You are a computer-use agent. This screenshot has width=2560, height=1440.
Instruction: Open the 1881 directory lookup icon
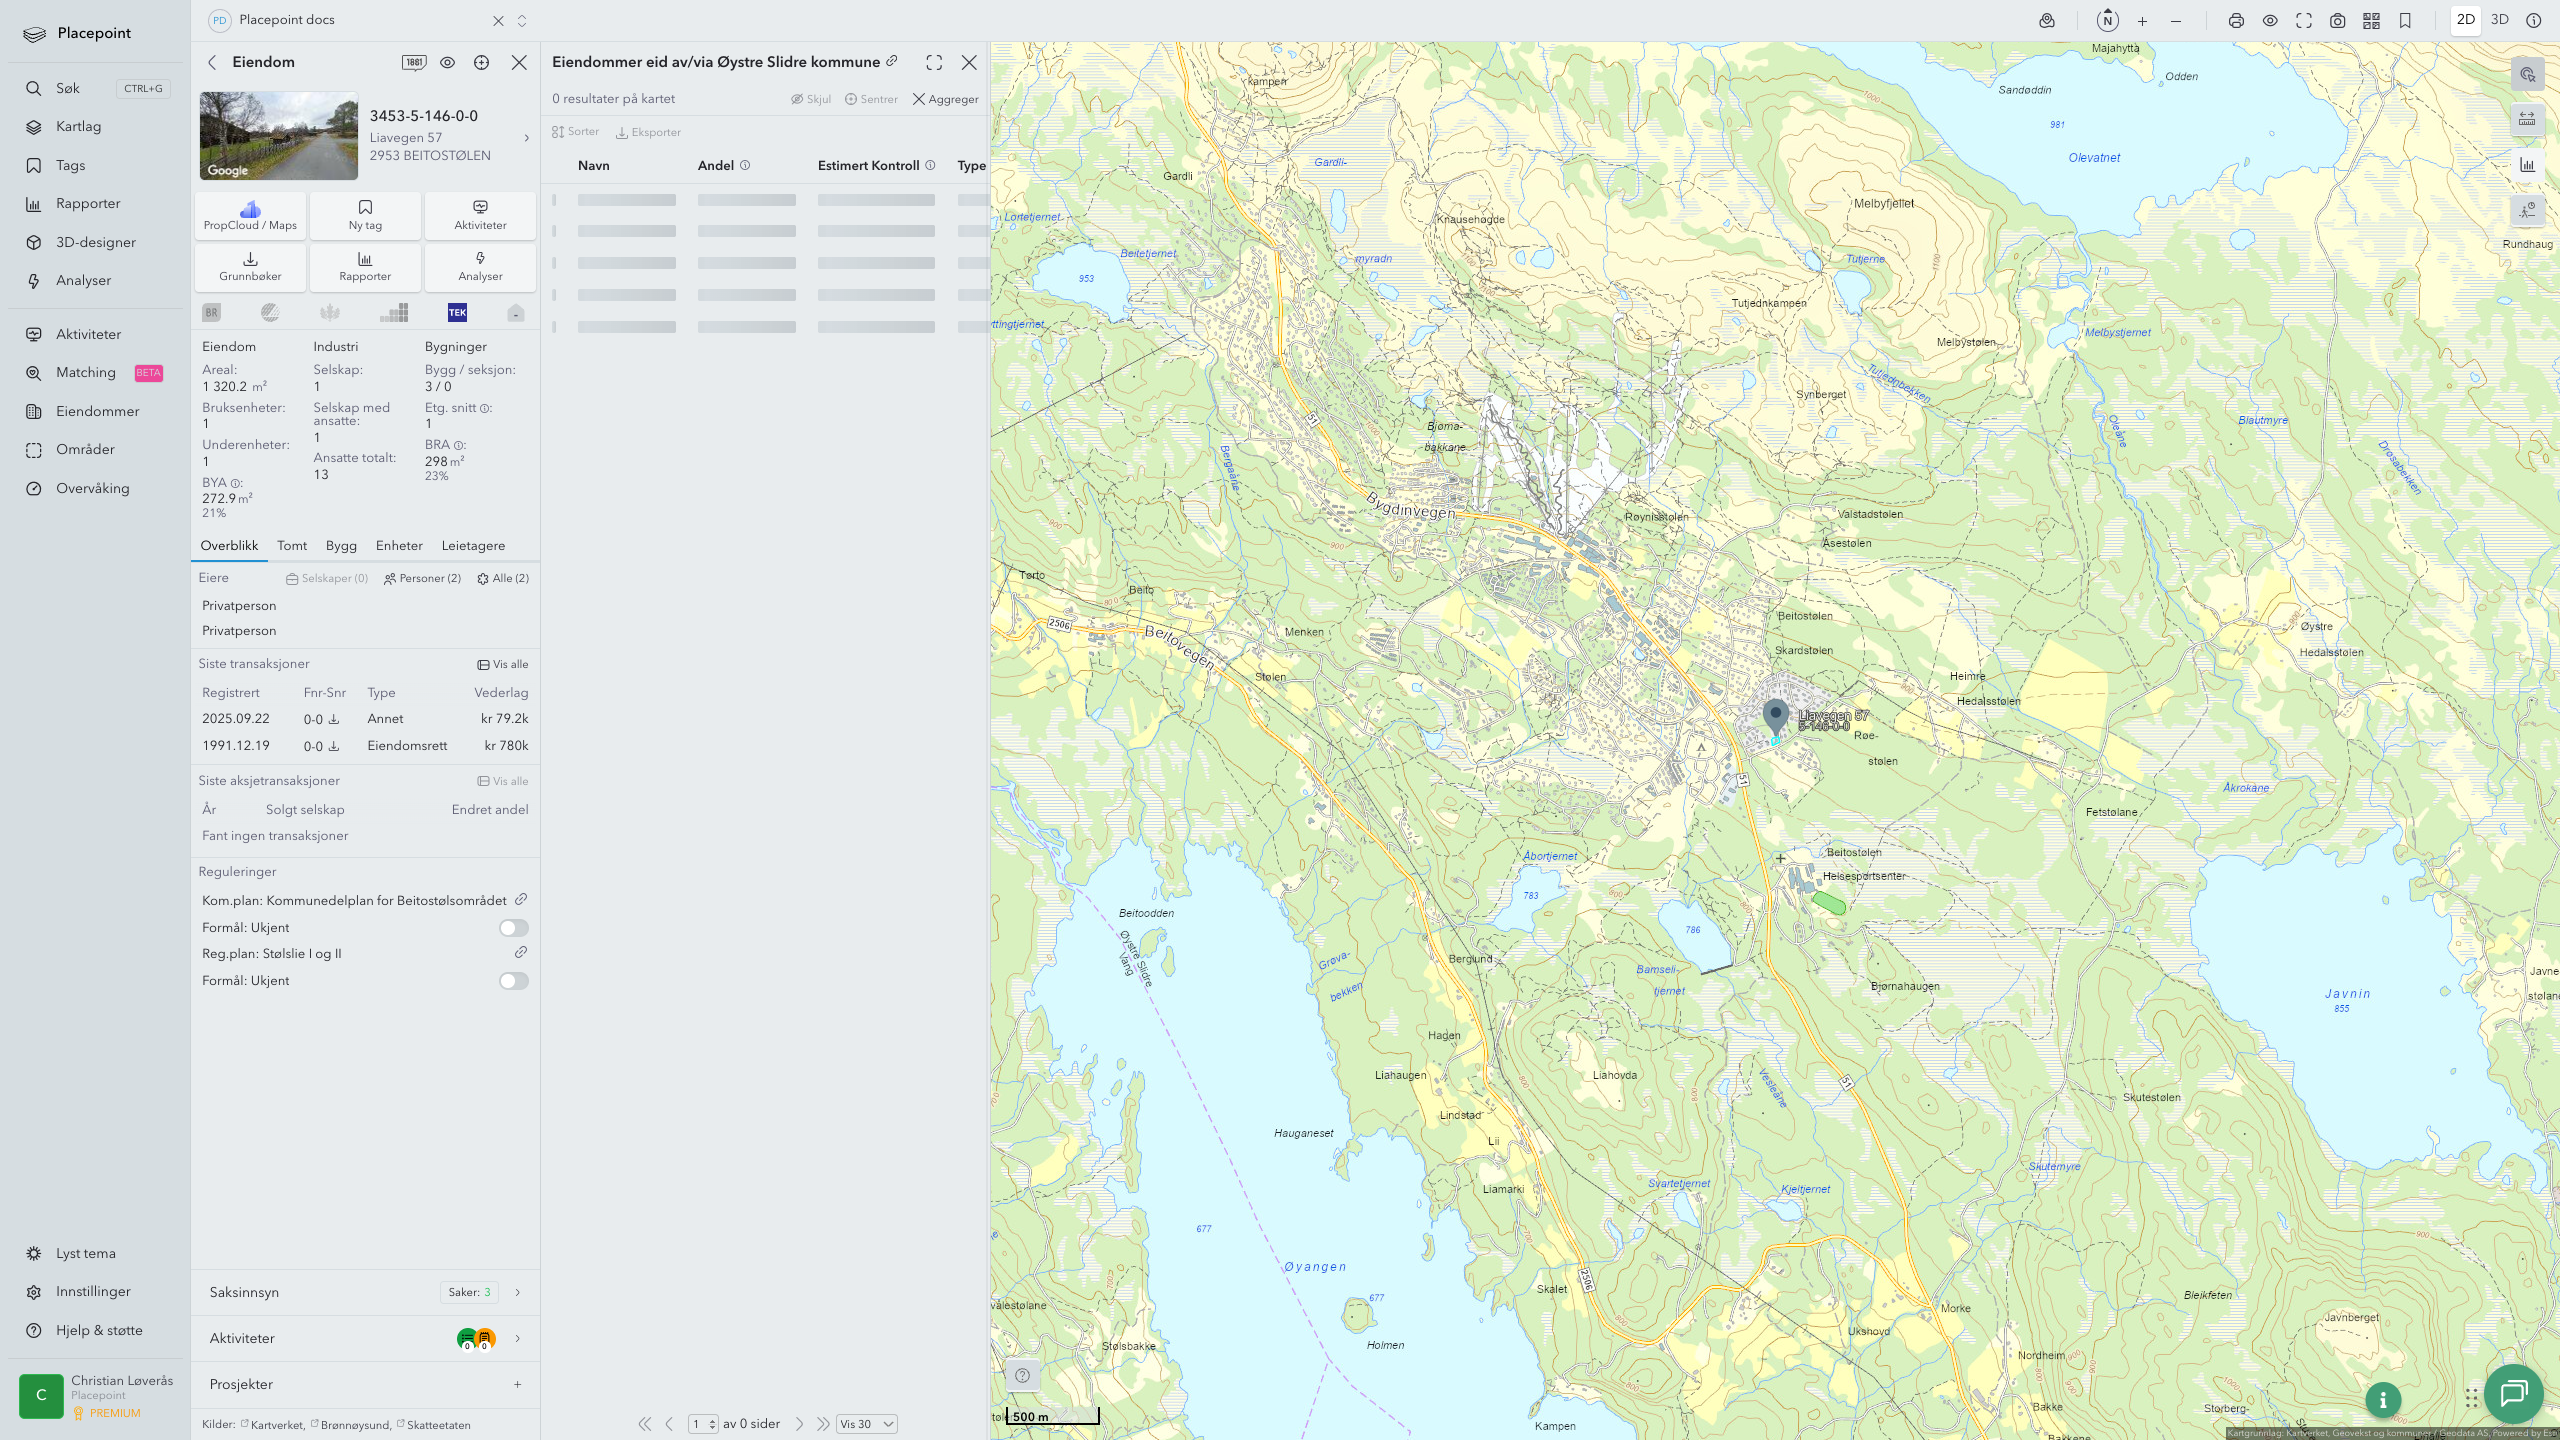[x=414, y=62]
